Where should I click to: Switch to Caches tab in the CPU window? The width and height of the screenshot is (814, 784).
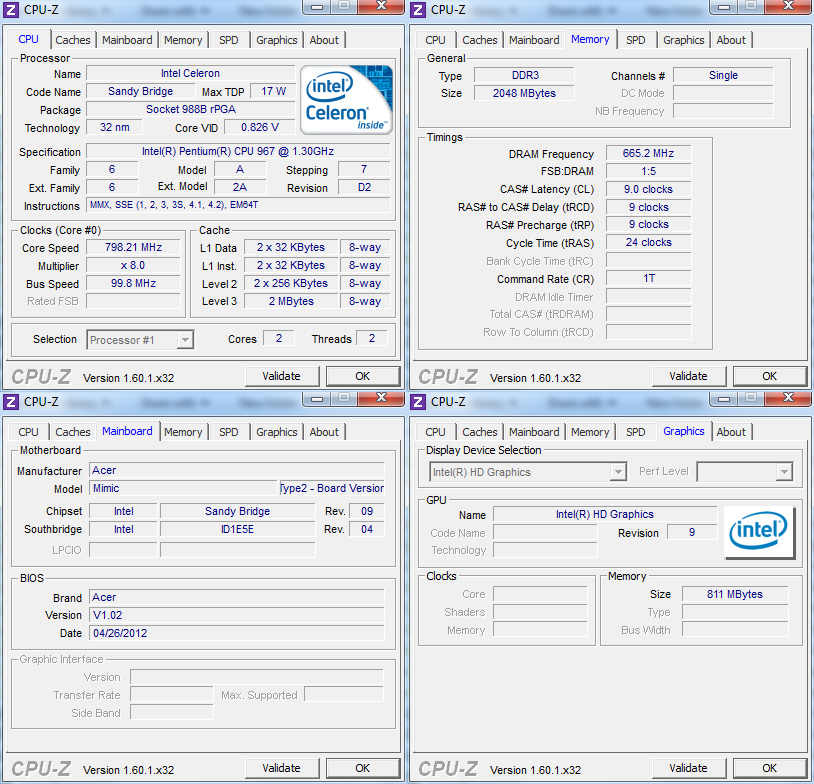pyautogui.click(x=73, y=40)
